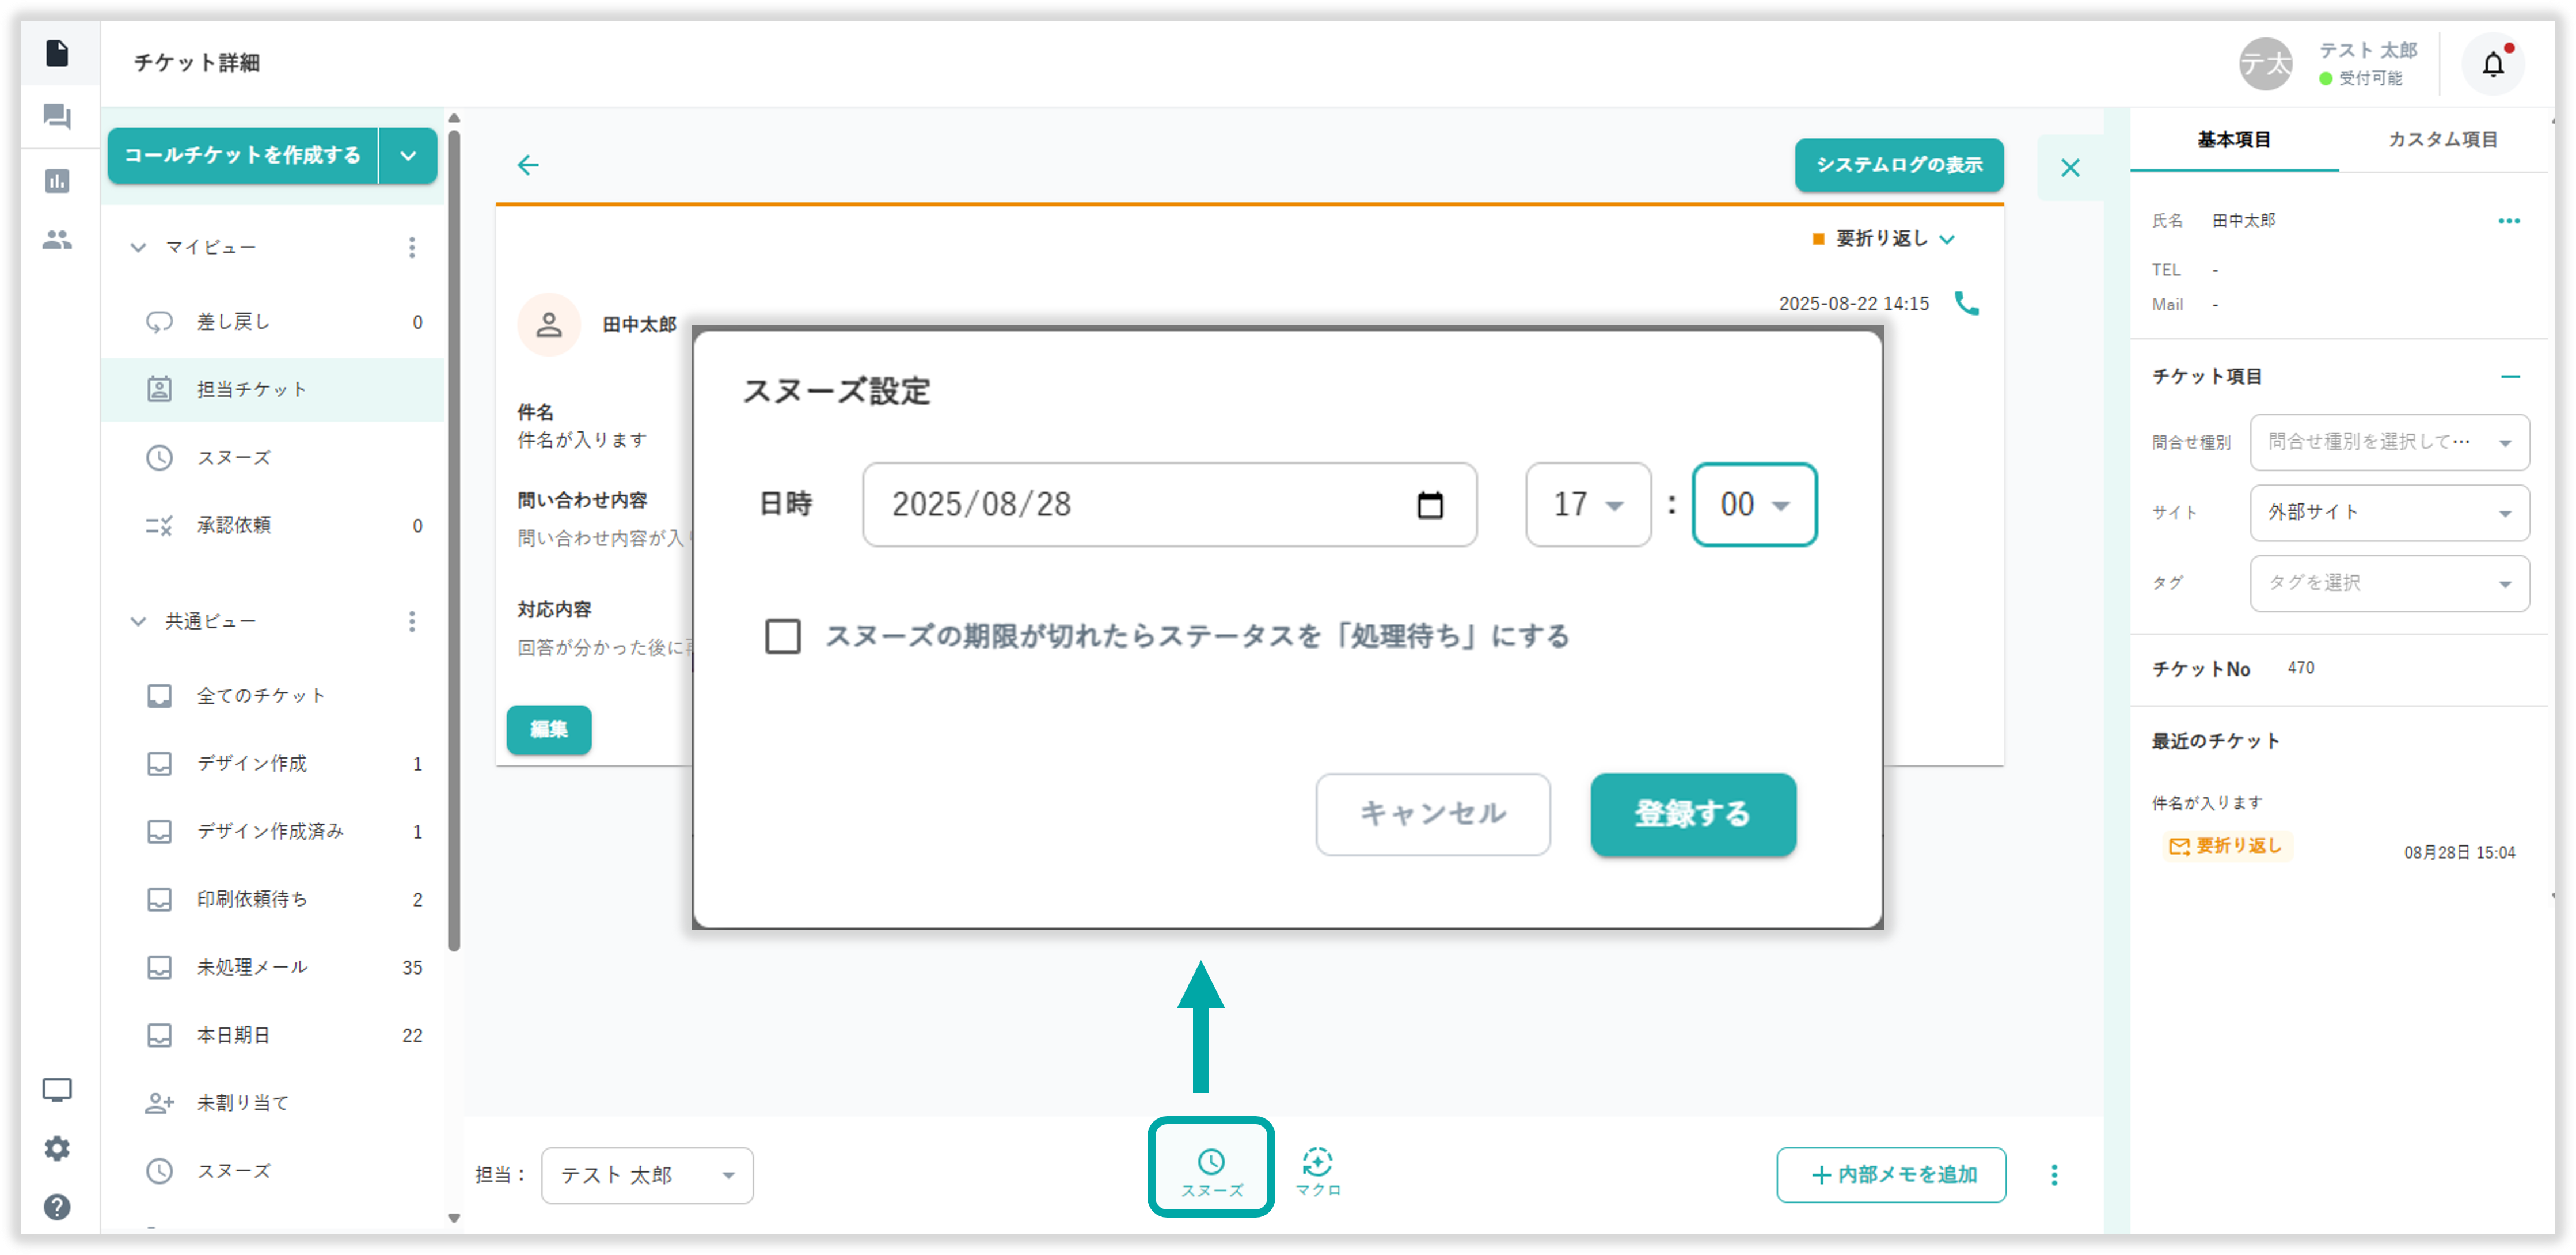Switch to the カスタム項目 tab
The width and height of the screenshot is (2576, 1255).
tap(2442, 140)
